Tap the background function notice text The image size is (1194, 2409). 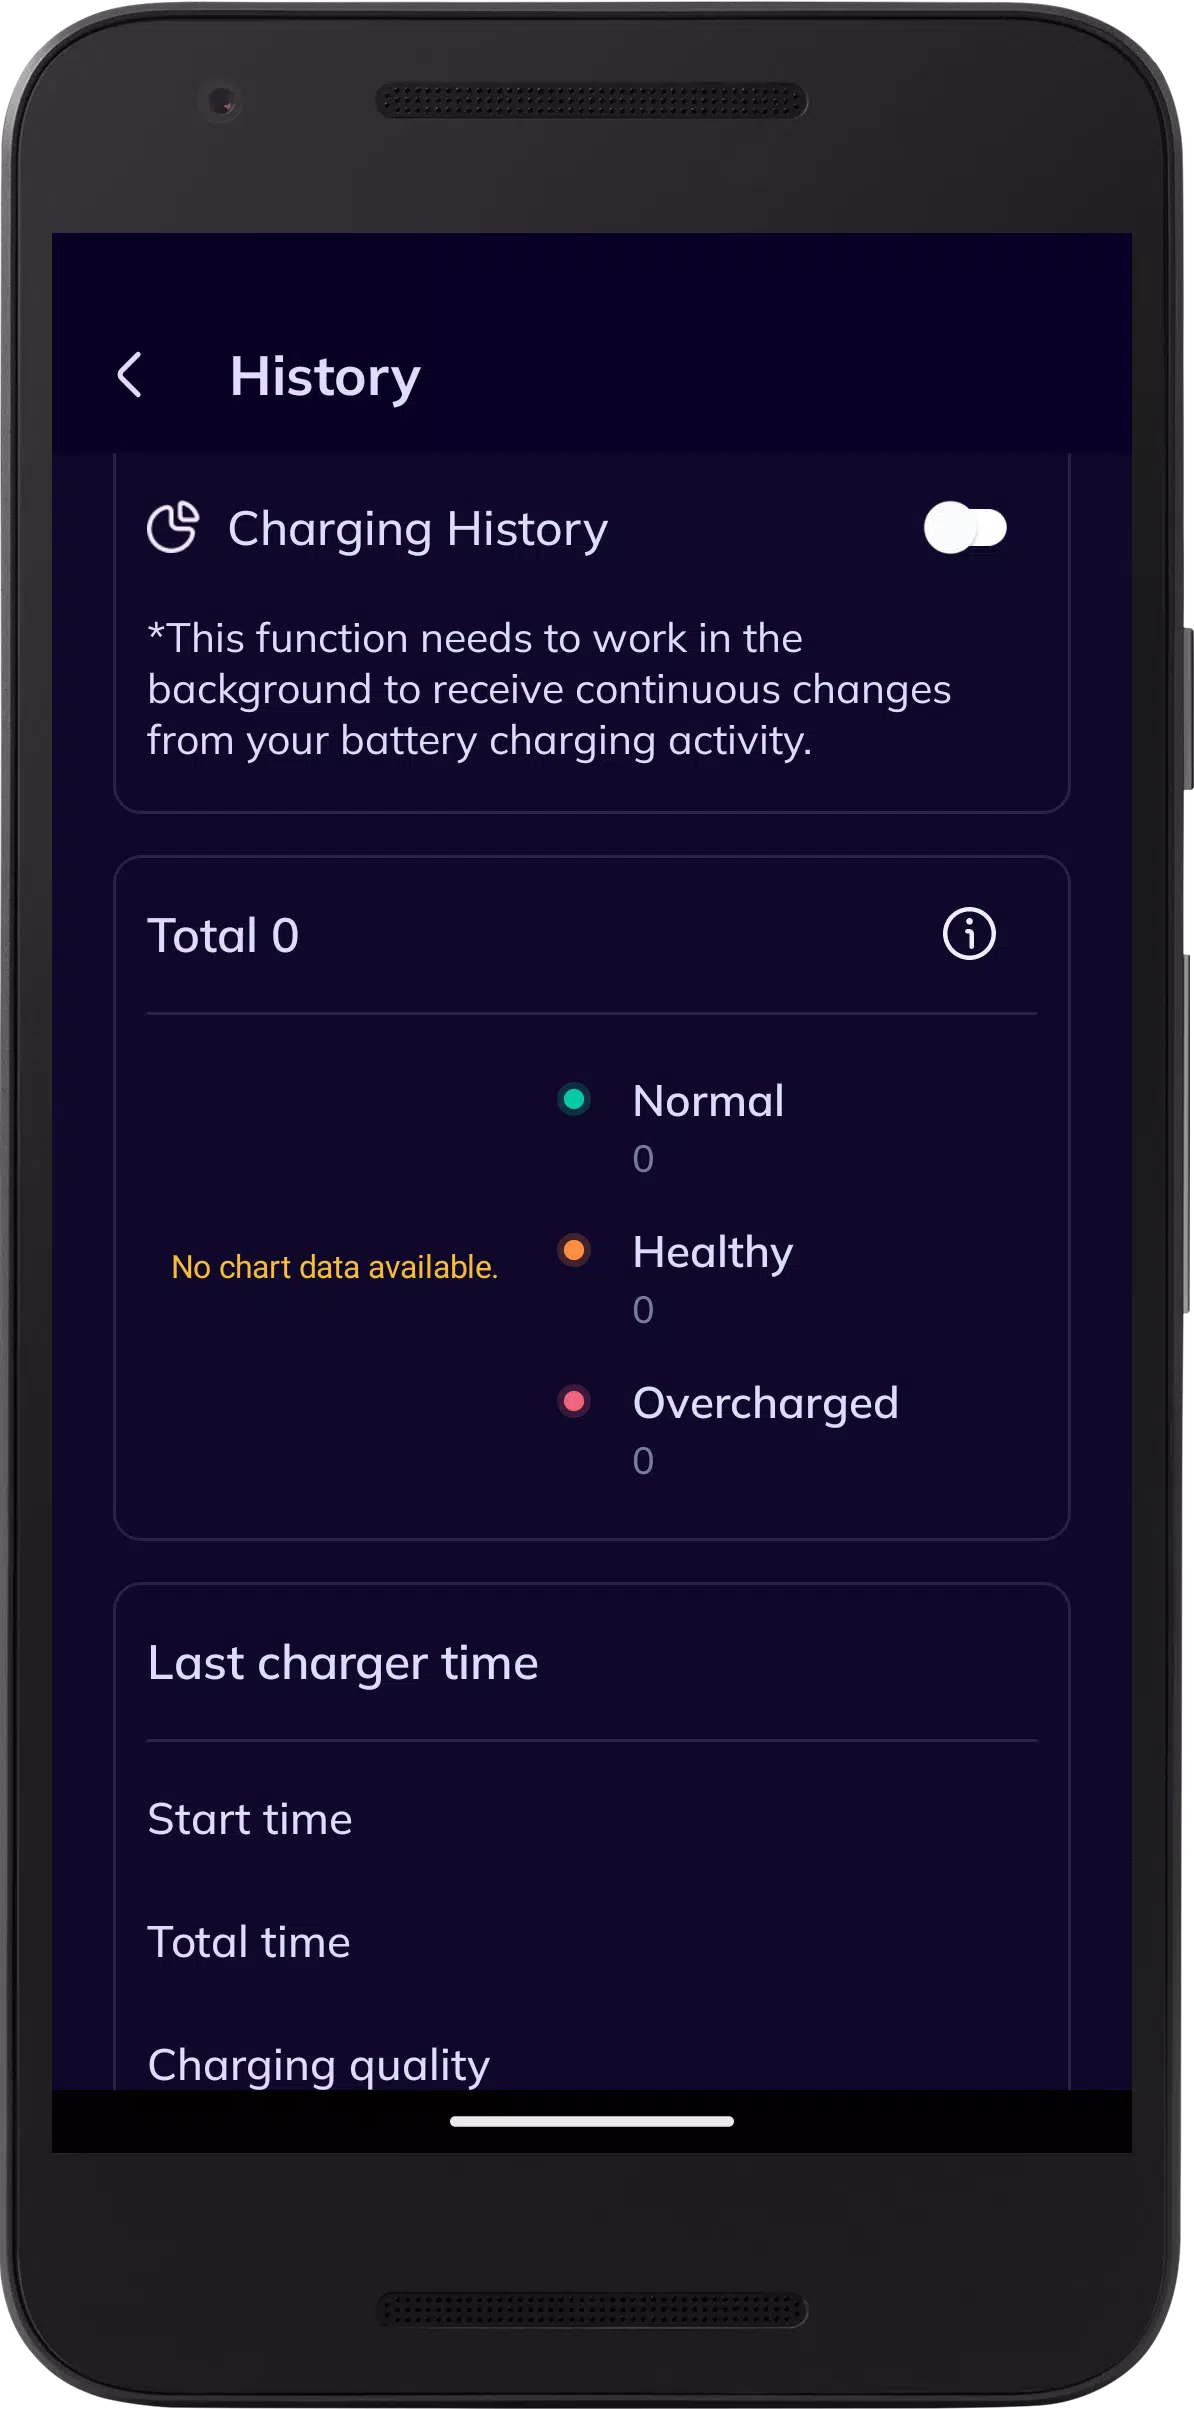pos(549,689)
